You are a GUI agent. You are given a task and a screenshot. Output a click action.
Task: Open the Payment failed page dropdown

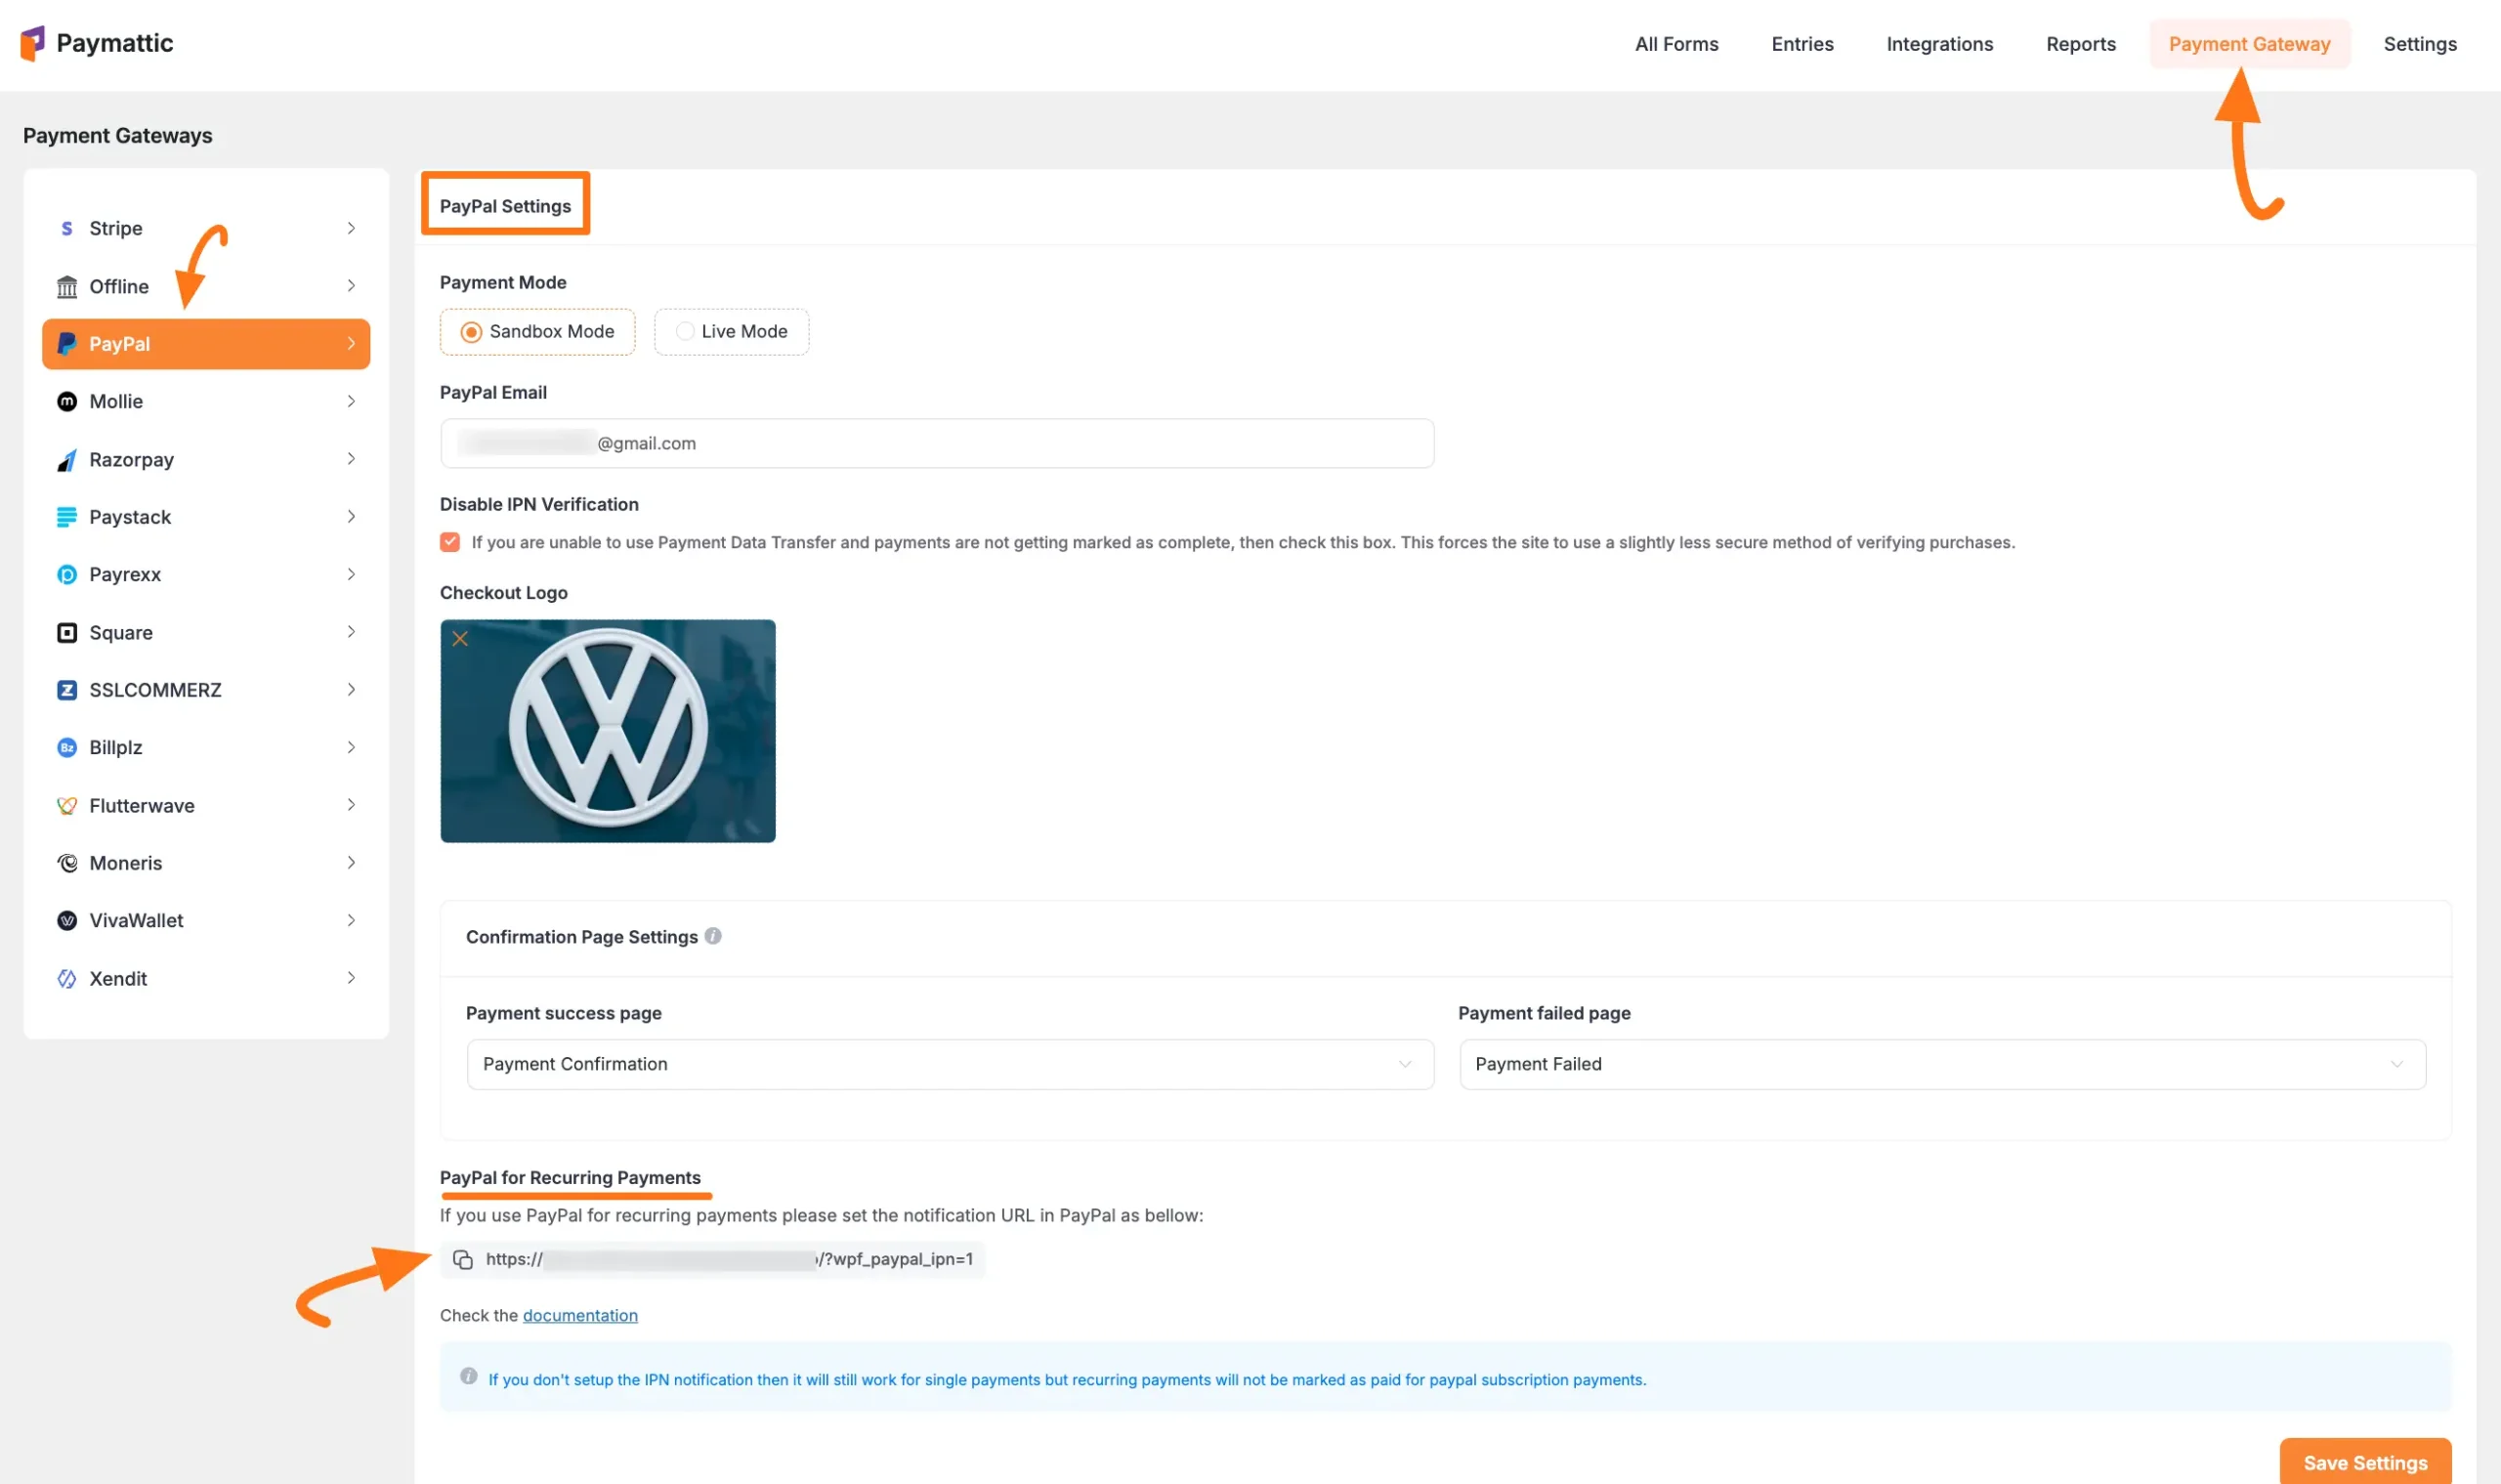click(1941, 1064)
